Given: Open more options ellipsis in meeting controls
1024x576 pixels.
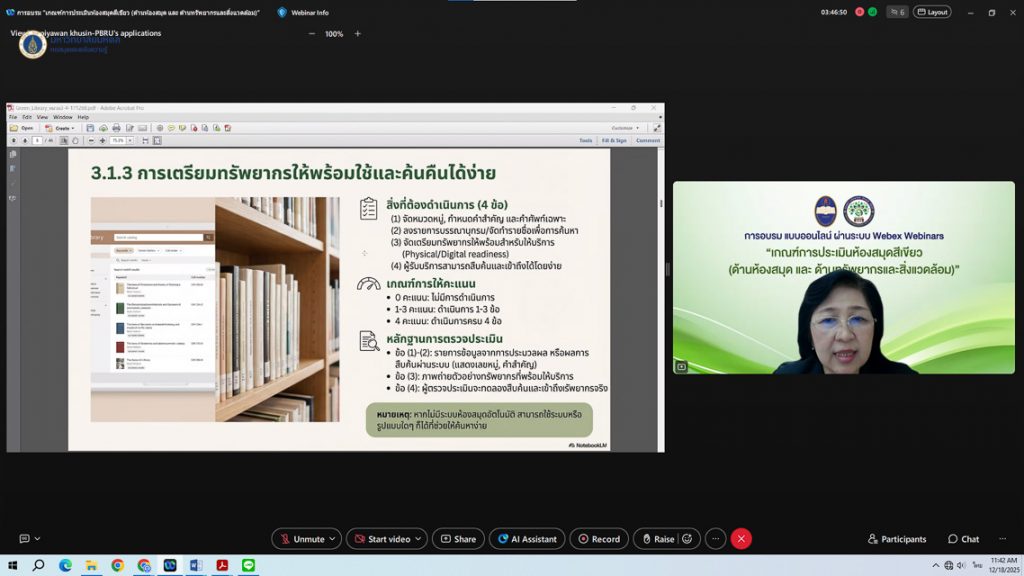Looking at the screenshot, I should (715, 539).
